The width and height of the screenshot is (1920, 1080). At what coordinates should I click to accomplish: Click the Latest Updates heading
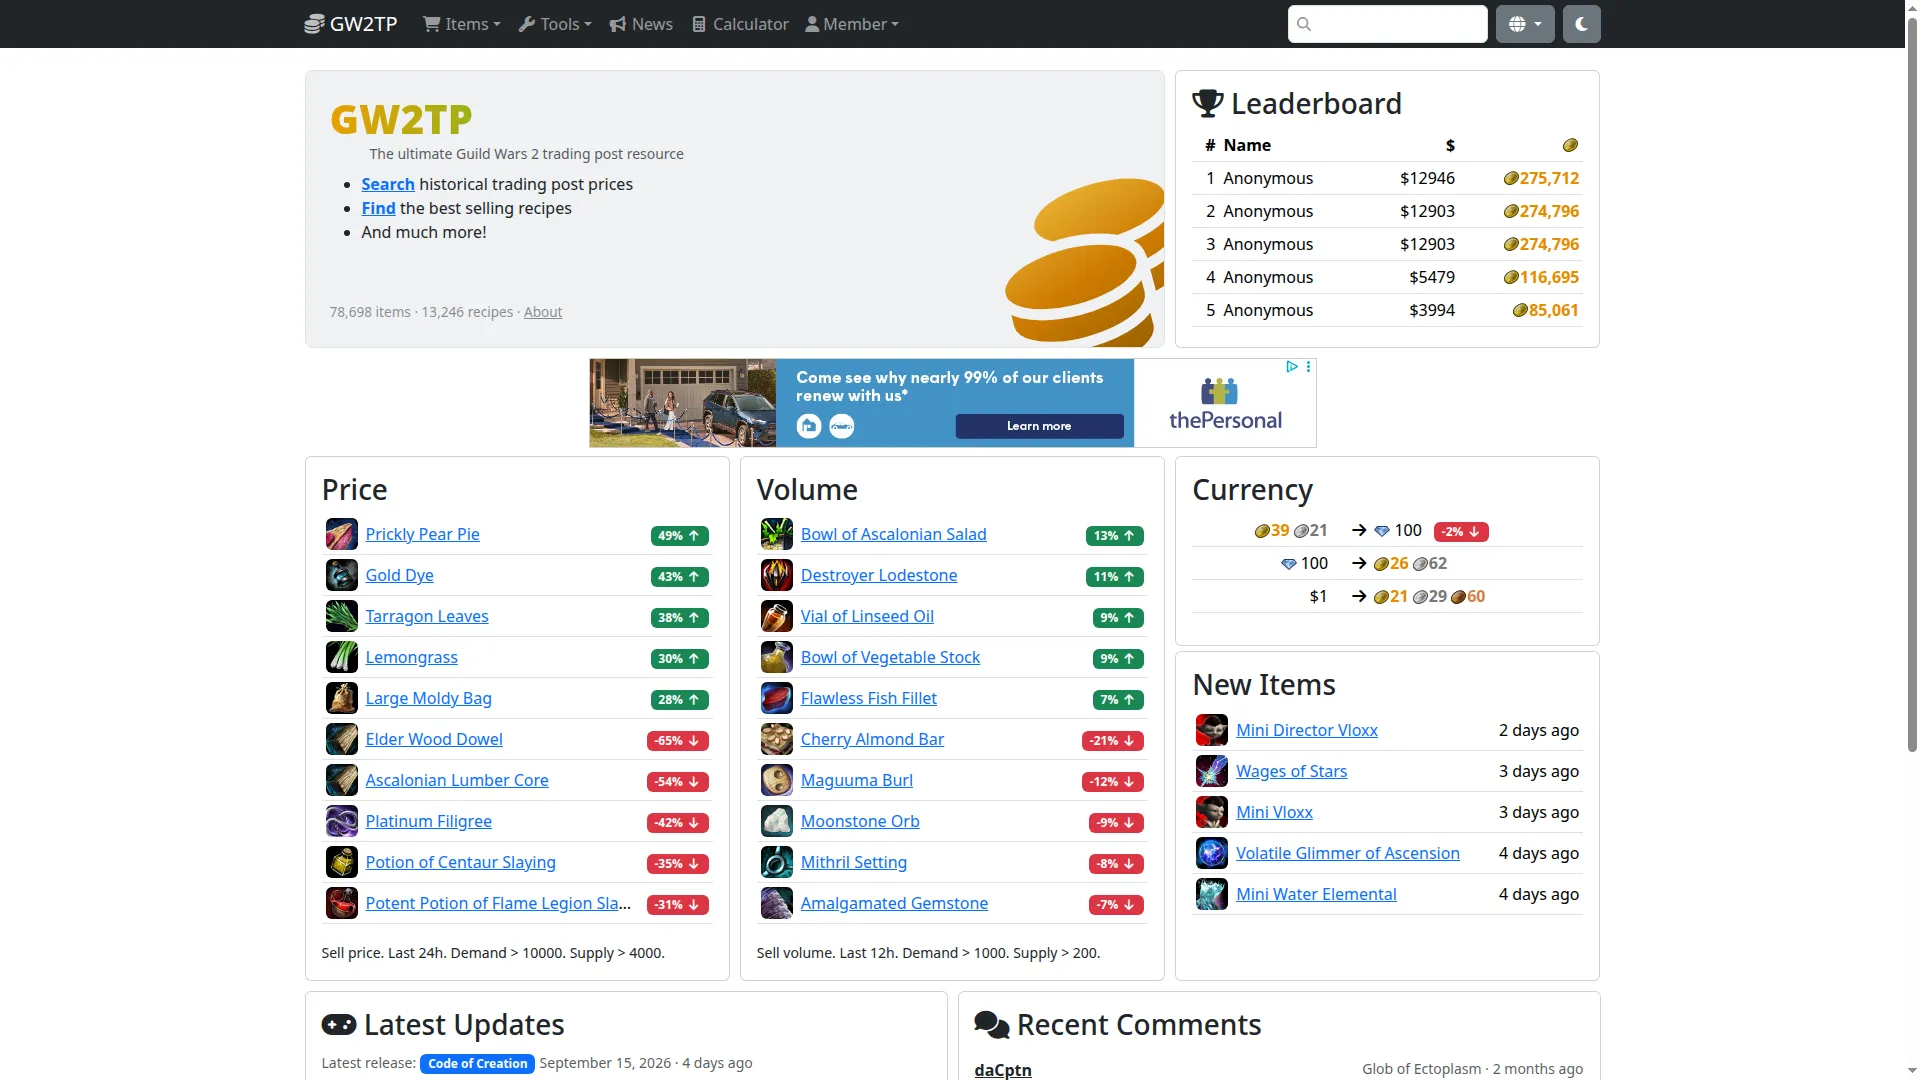point(443,1025)
